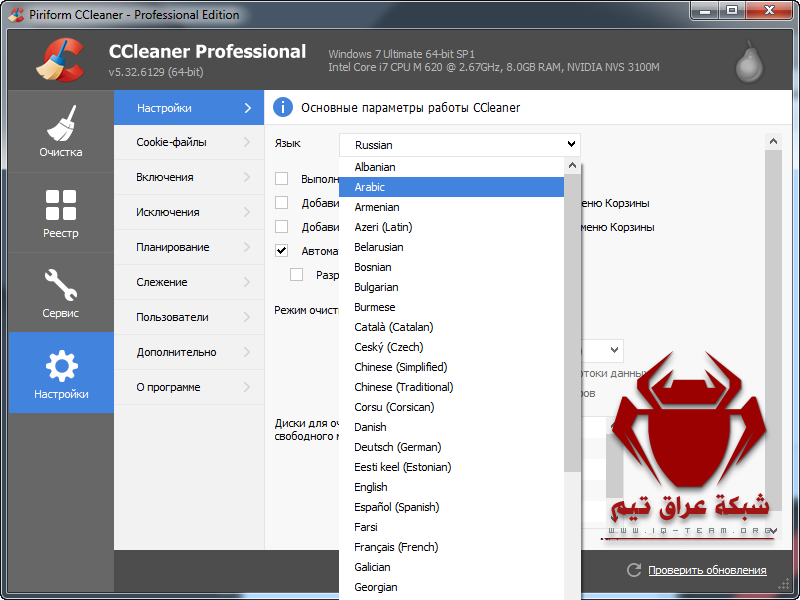Select Ceský (Czech) language
Screen dimensions: 800x600
click(452, 347)
